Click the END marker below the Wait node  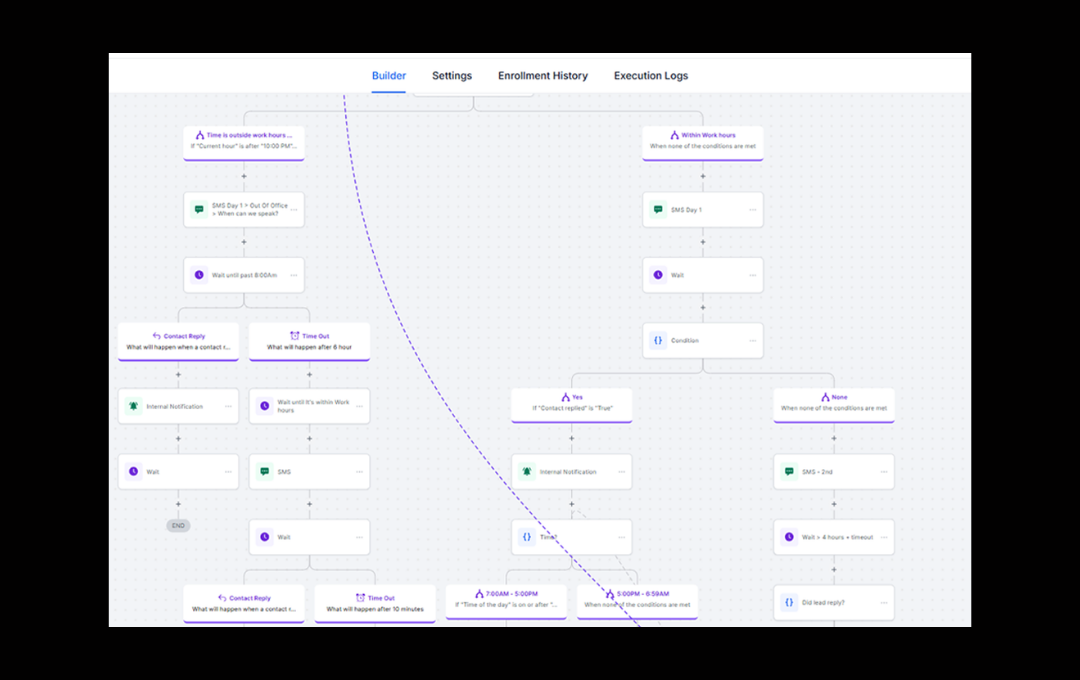pyautogui.click(x=178, y=525)
